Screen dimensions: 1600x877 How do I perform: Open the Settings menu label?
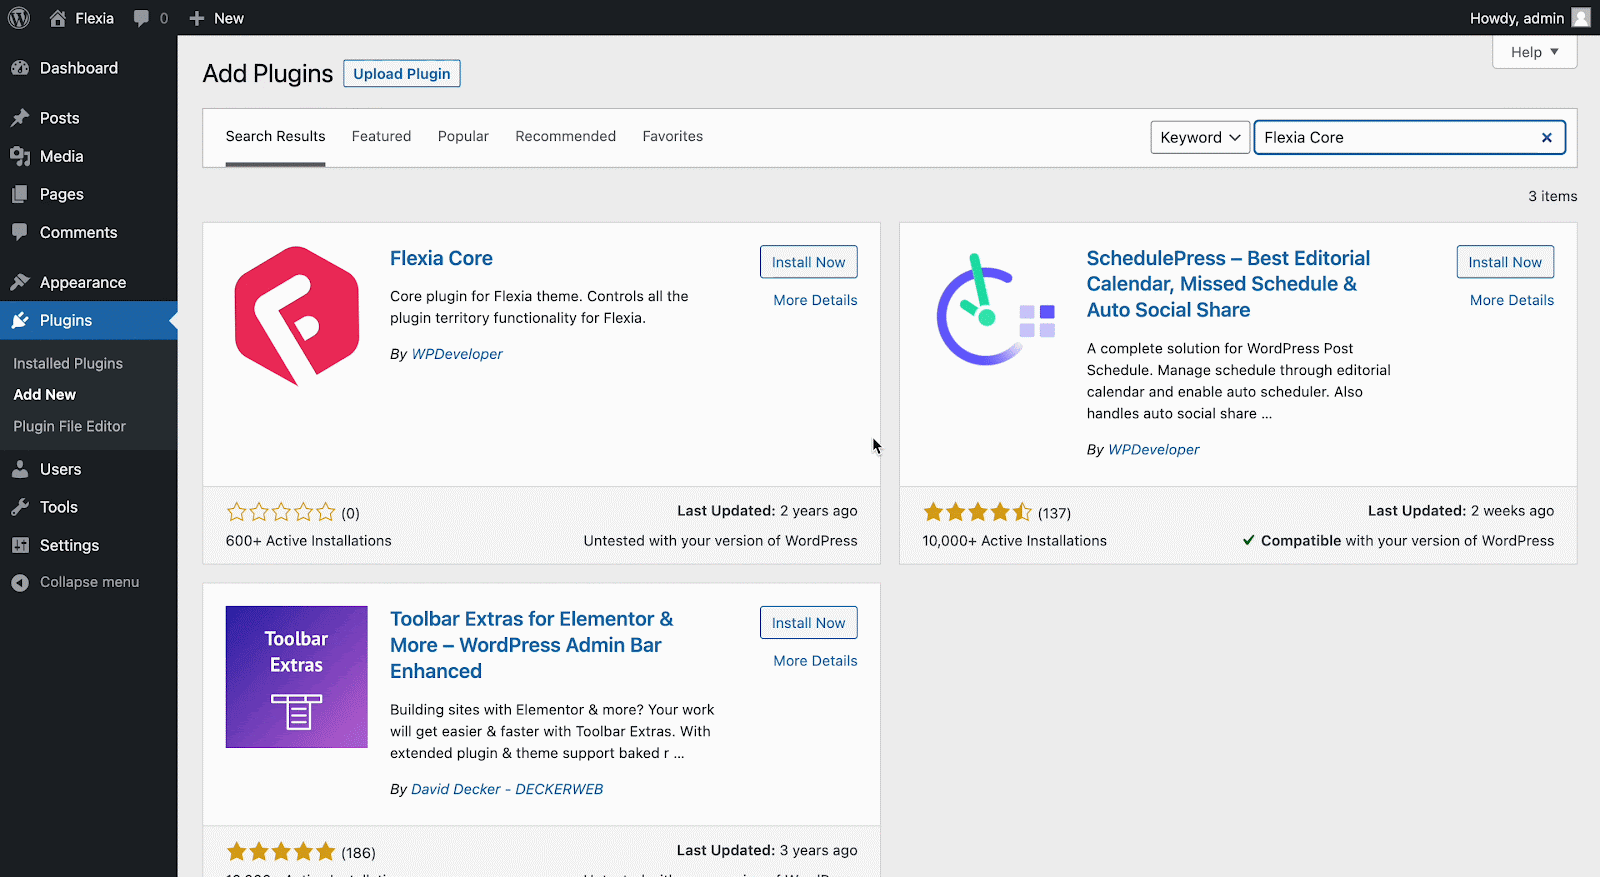pos(69,545)
